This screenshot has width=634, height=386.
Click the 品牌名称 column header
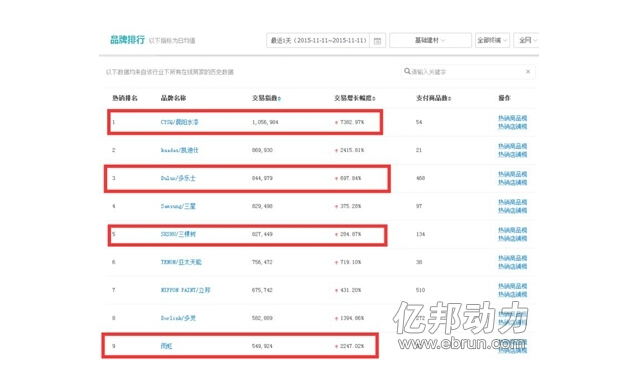coord(173,98)
